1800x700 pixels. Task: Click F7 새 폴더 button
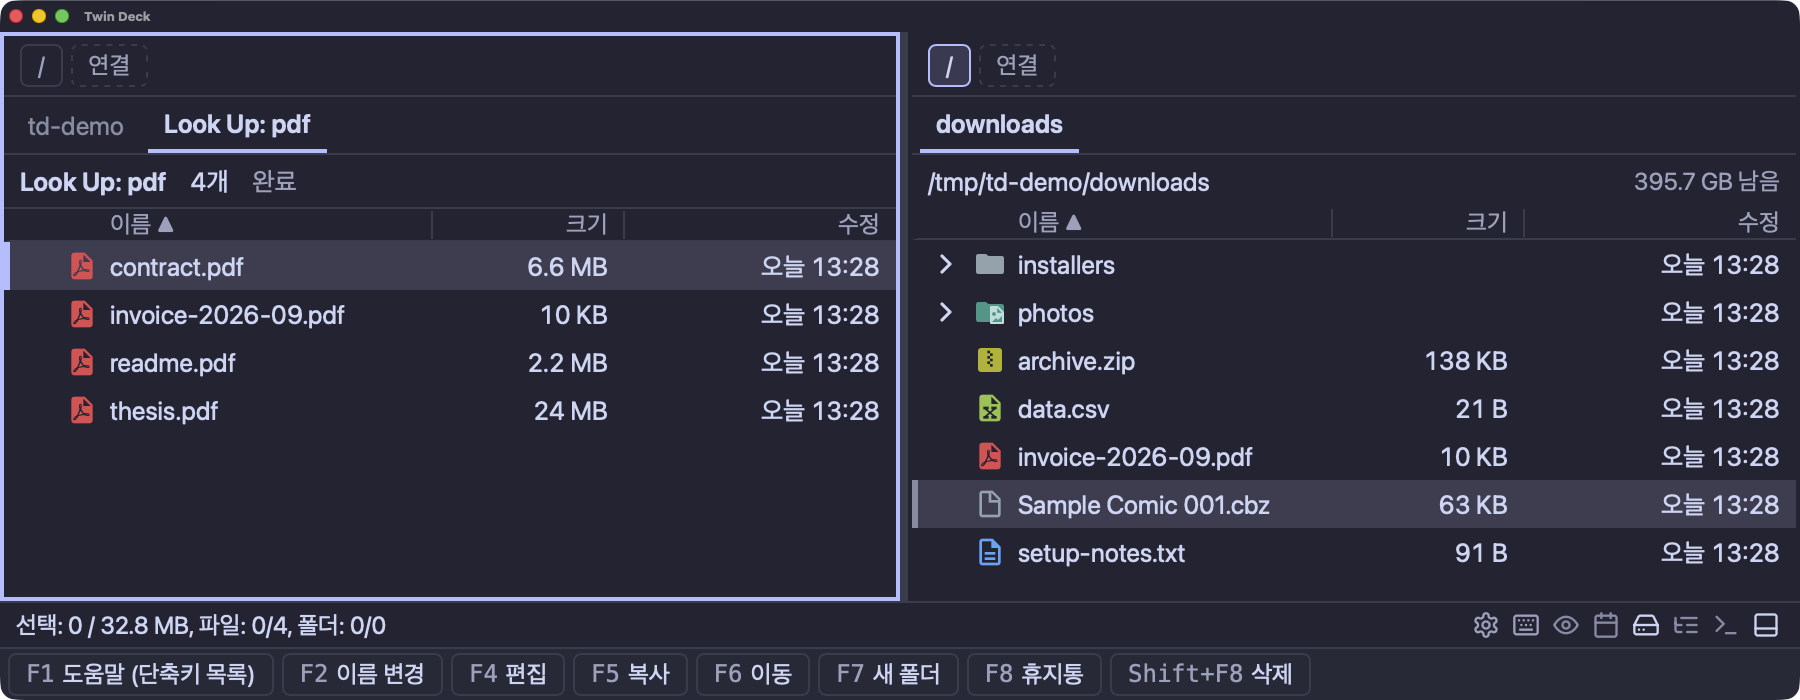888,674
